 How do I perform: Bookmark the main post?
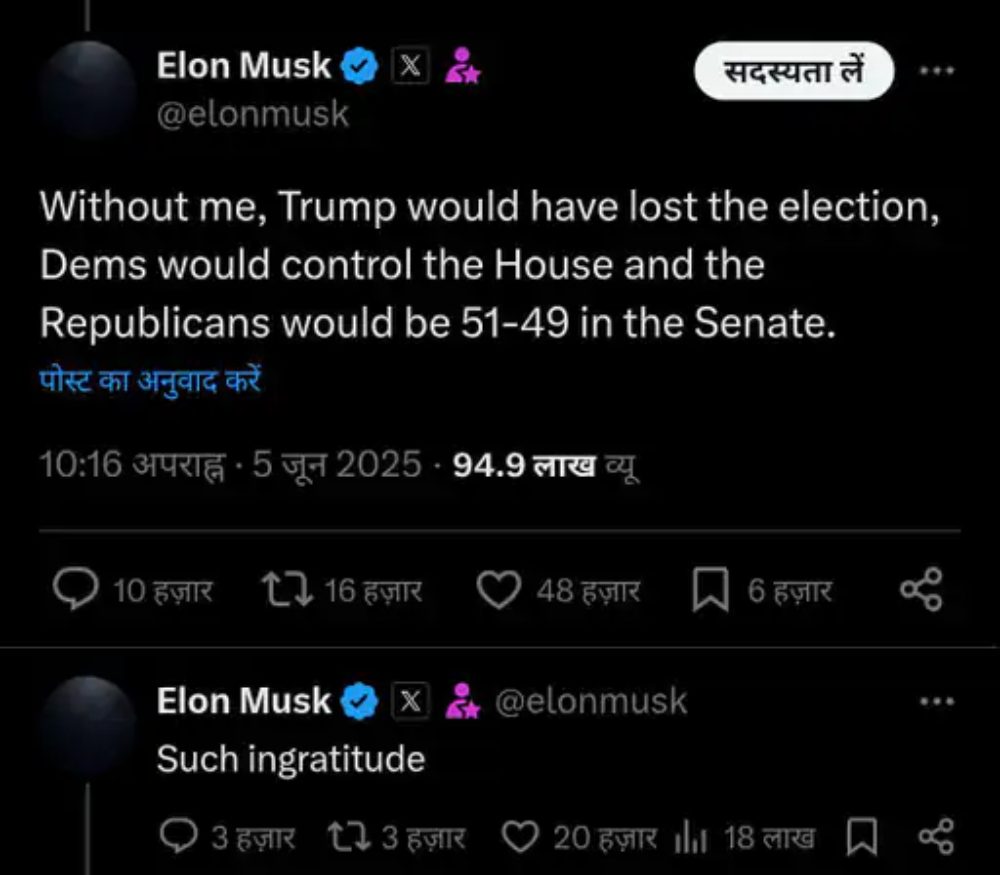(x=709, y=591)
